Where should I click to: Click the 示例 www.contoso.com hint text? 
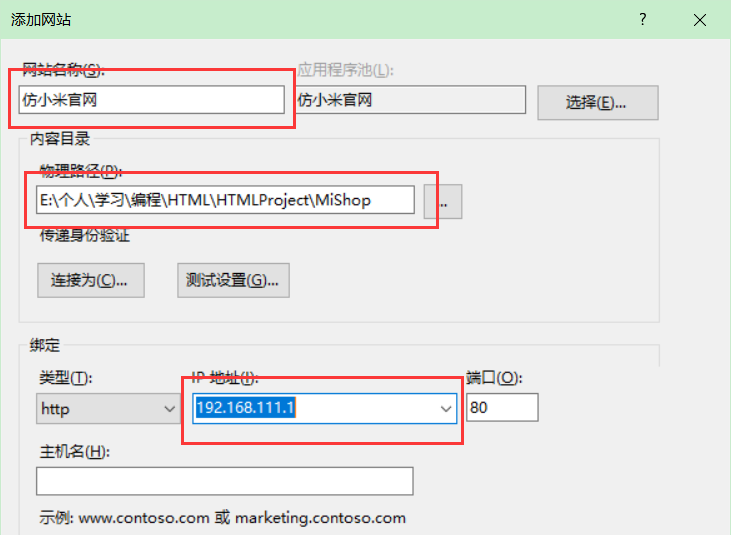(x=222, y=518)
